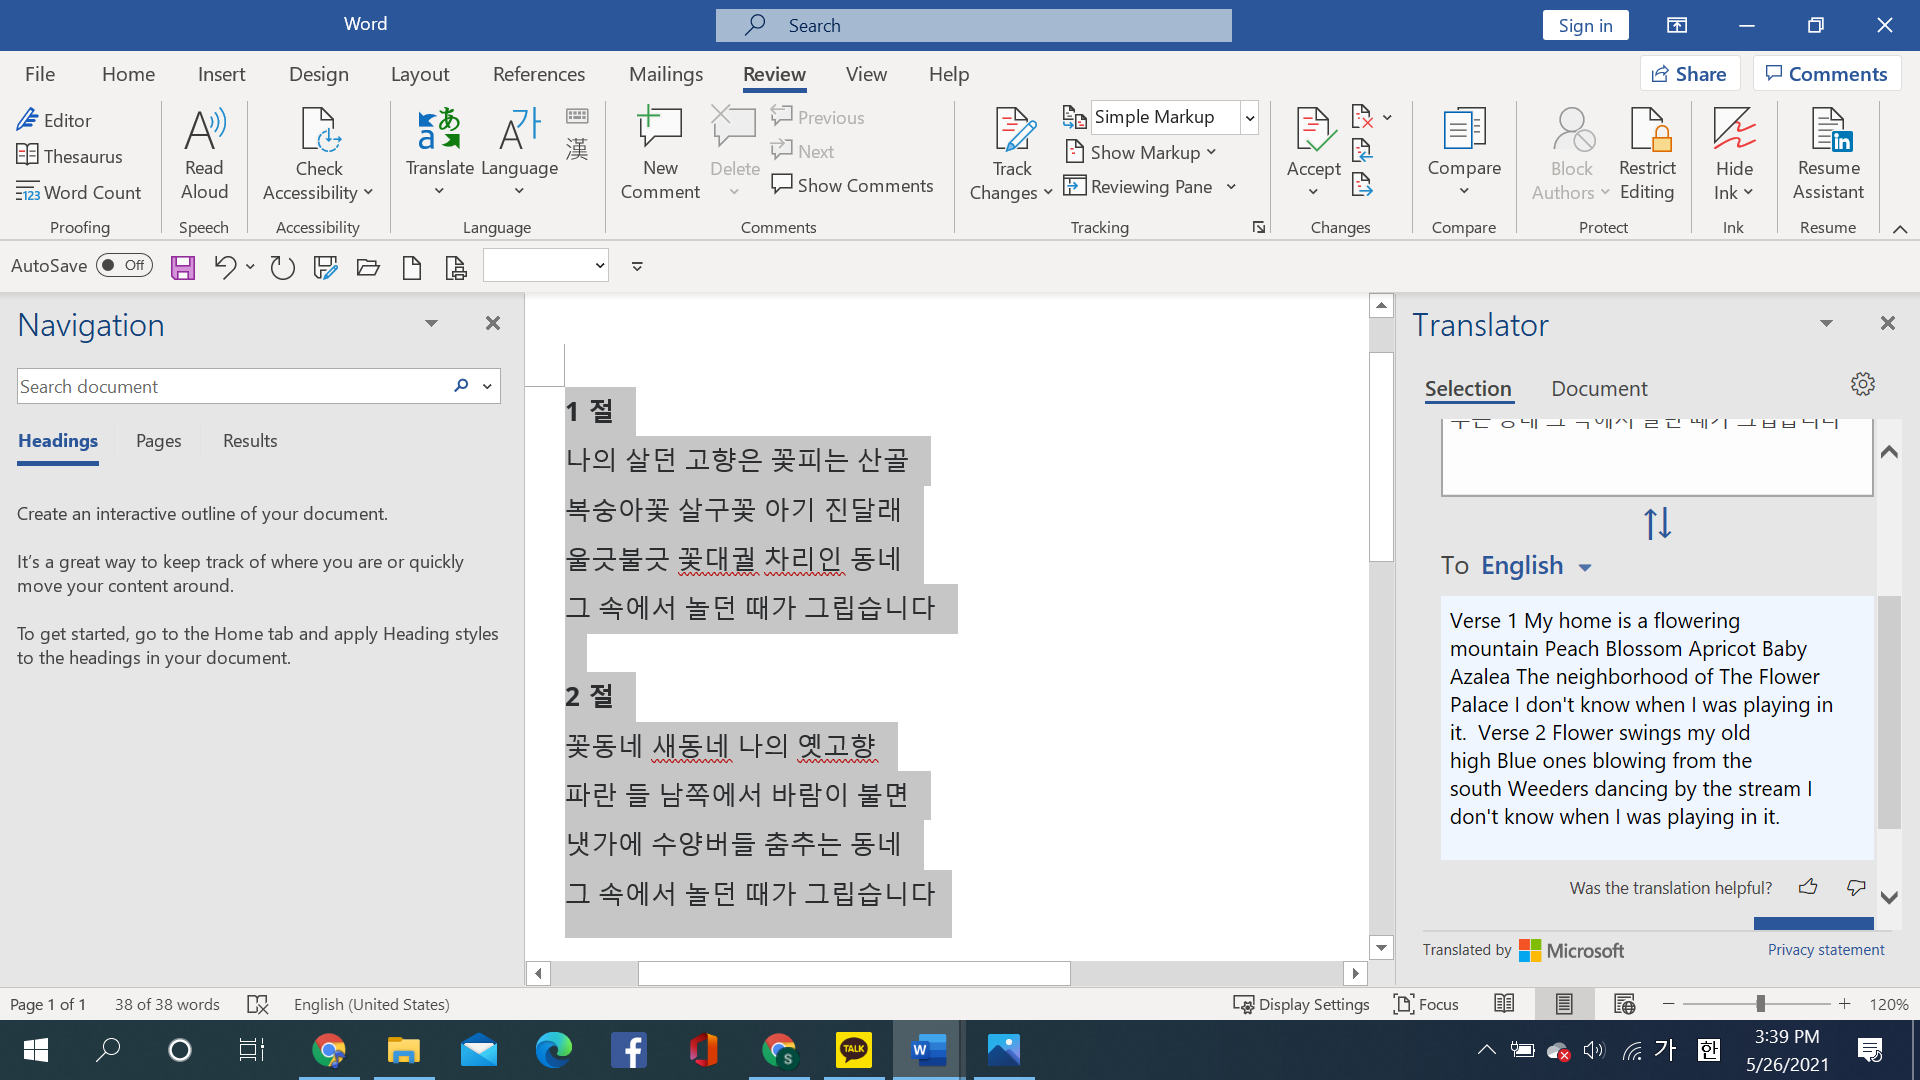1920x1080 pixels.
Task: Save the document from the quick toolbar
Action: [182, 267]
